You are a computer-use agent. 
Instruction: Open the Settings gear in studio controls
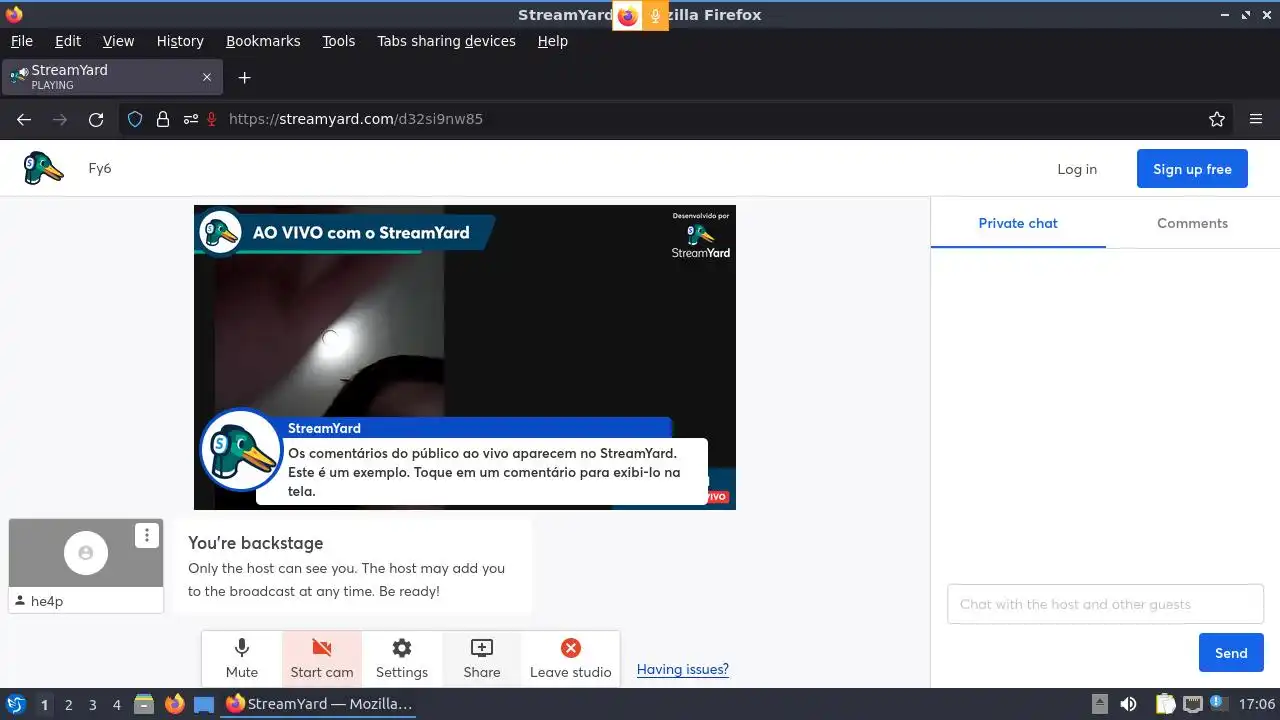[x=402, y=659]
